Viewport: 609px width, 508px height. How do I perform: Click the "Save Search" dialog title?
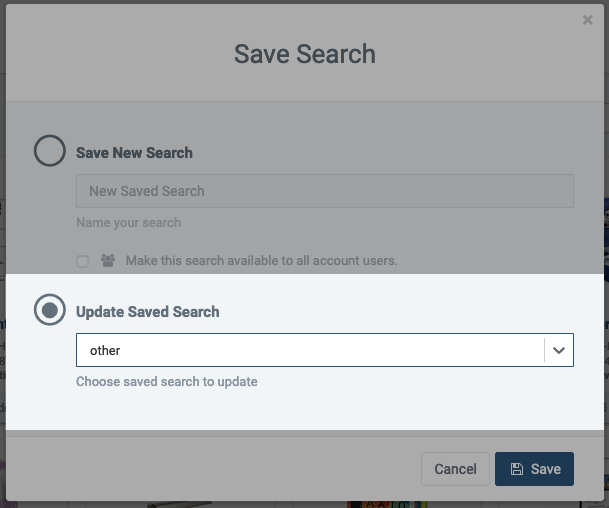pyautogui.click(x=305, y=54)
